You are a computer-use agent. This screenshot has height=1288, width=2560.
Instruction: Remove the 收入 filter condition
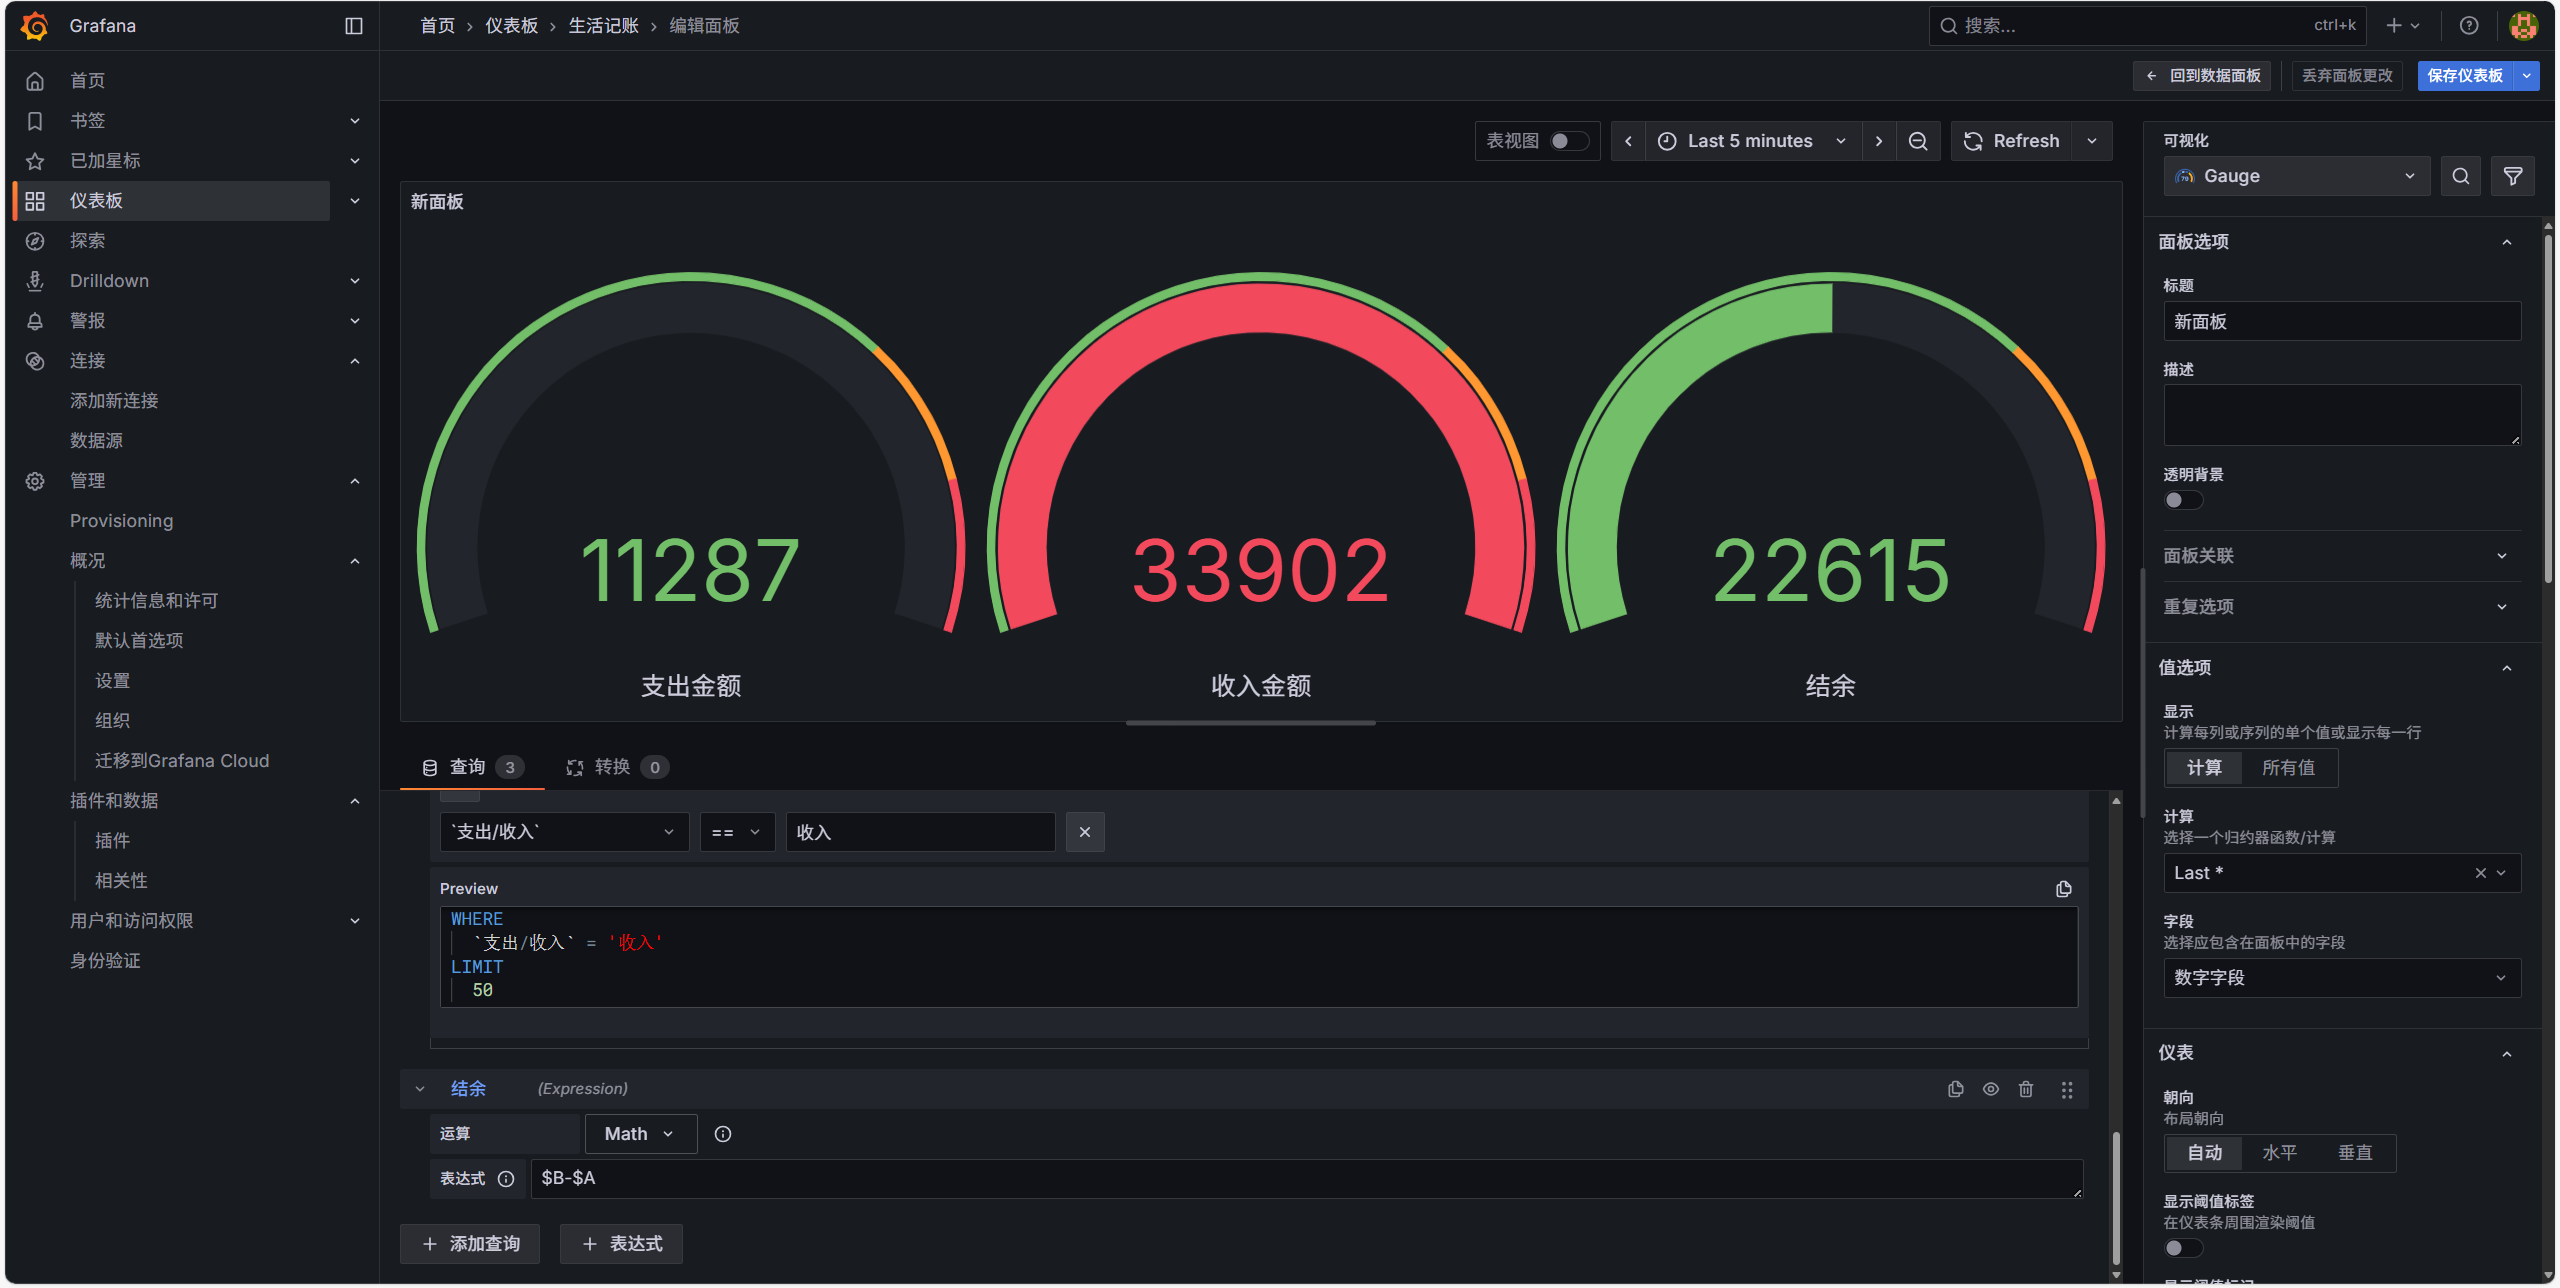[x=1085, y=832]
